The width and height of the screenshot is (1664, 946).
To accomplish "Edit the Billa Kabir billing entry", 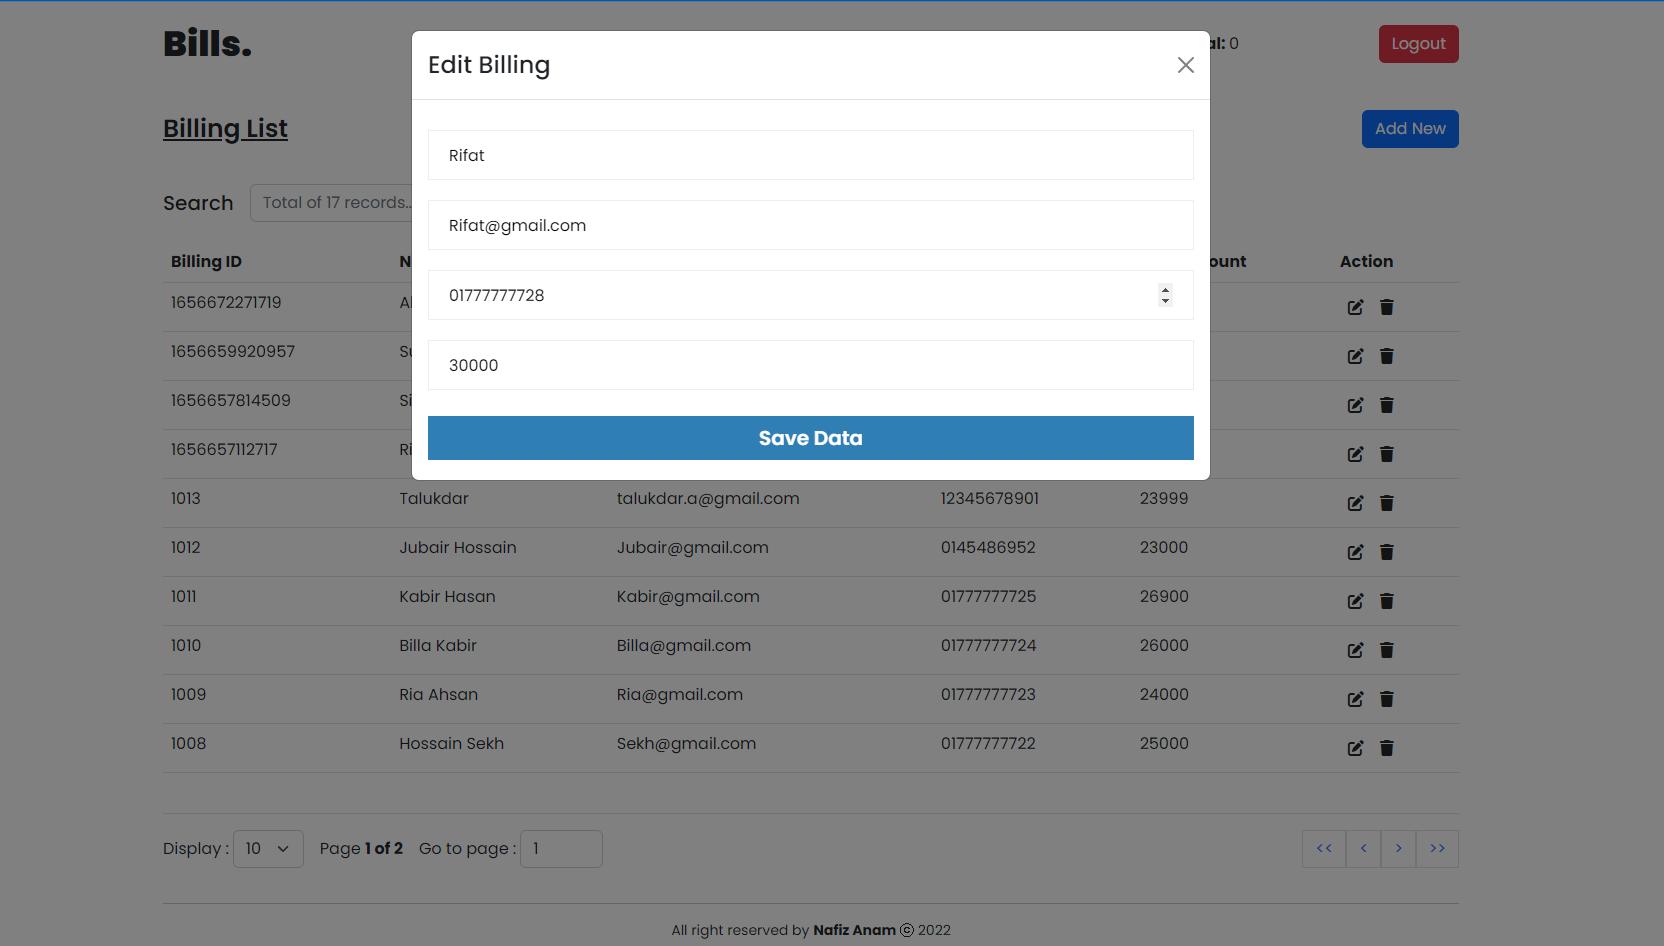I will click(1355, 650).
